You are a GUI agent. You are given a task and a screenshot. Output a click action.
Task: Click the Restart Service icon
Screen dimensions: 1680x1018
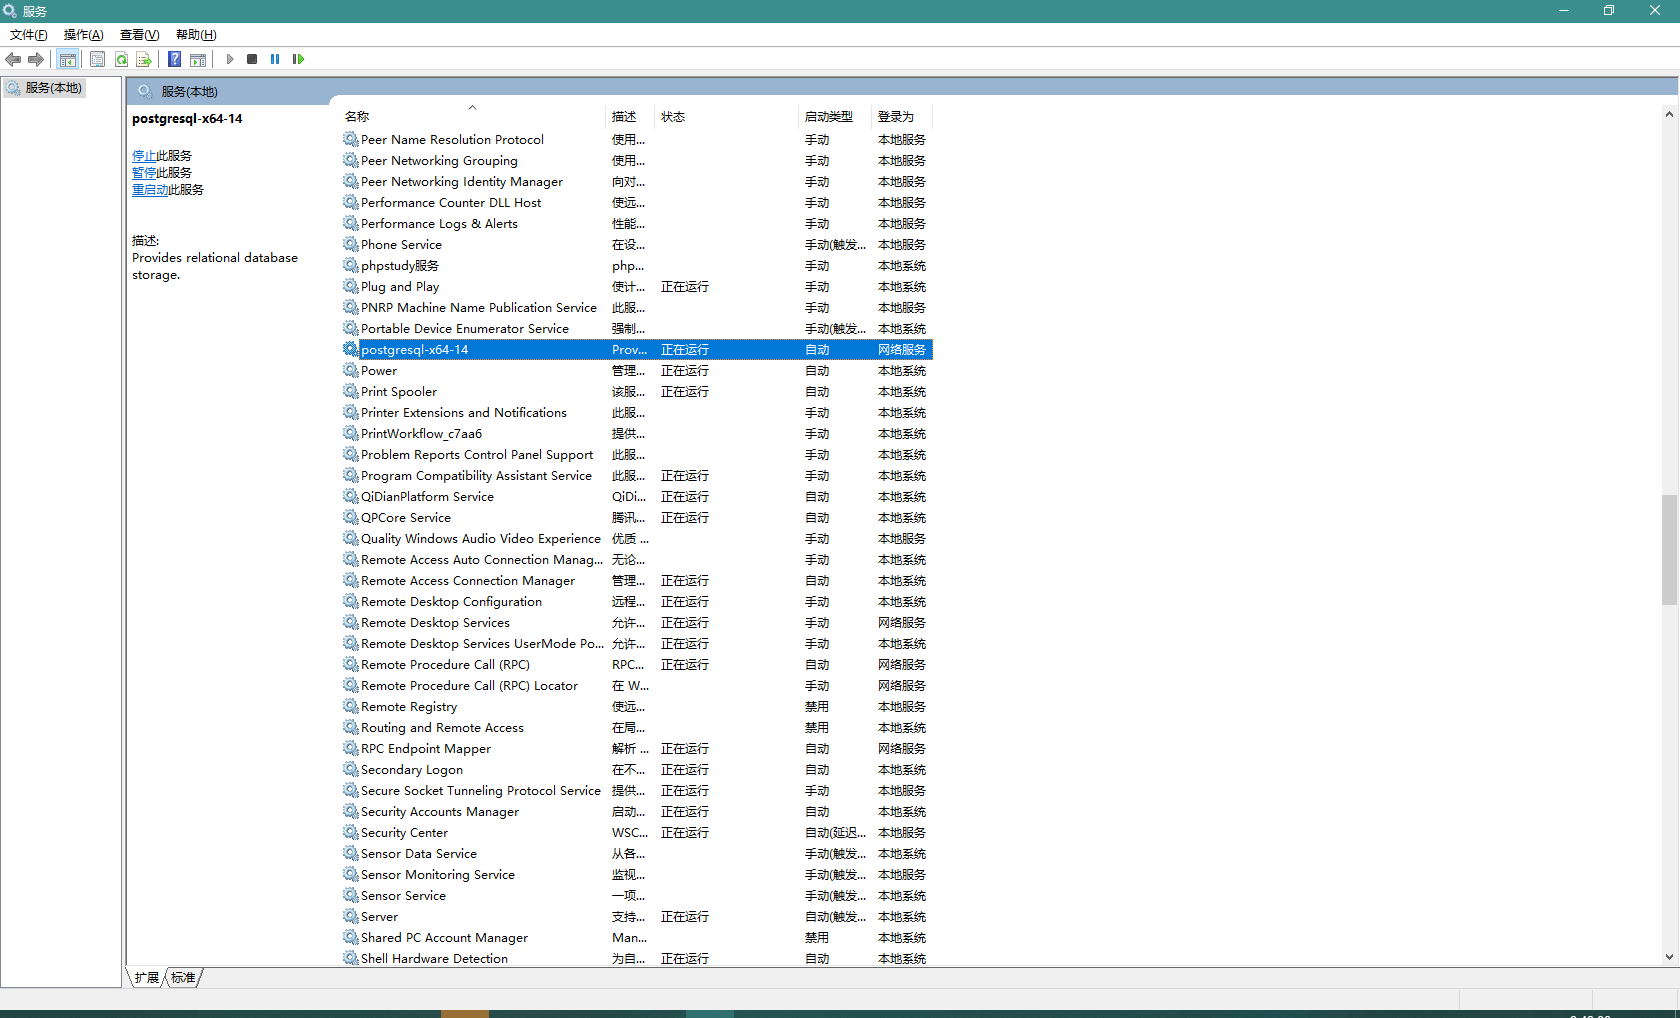pyautogui.click(x=298, y=60)
